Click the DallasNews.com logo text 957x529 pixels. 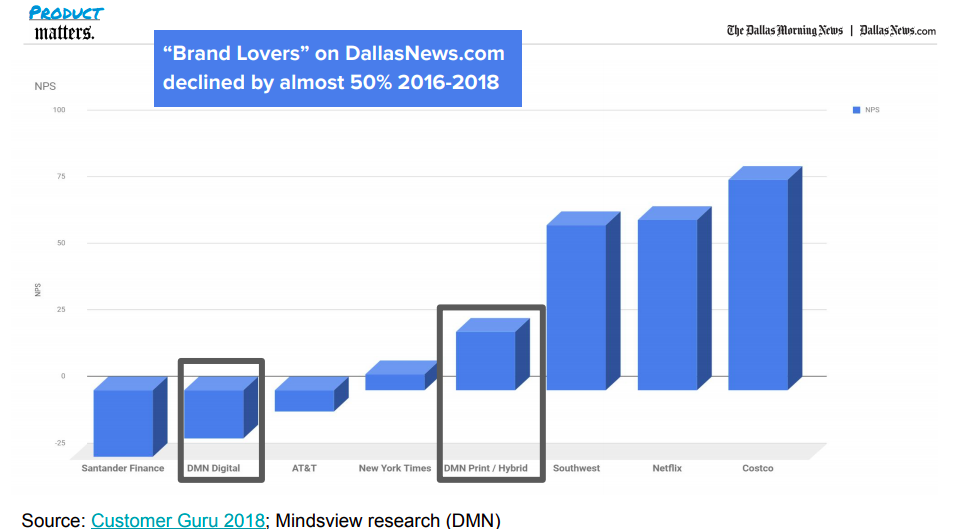click(897, 31)
